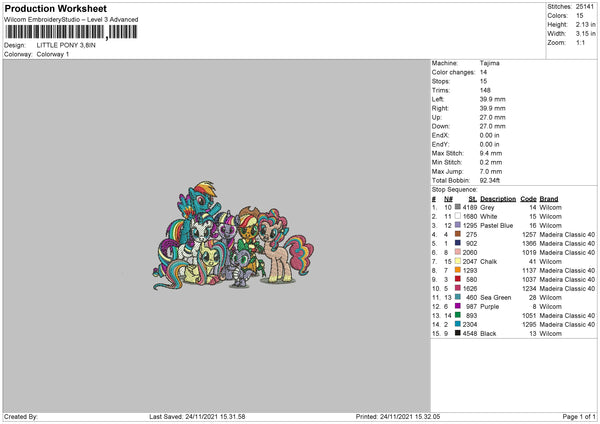
Task: Select the pink swatch for code 1019
Action: pos(458,252)
